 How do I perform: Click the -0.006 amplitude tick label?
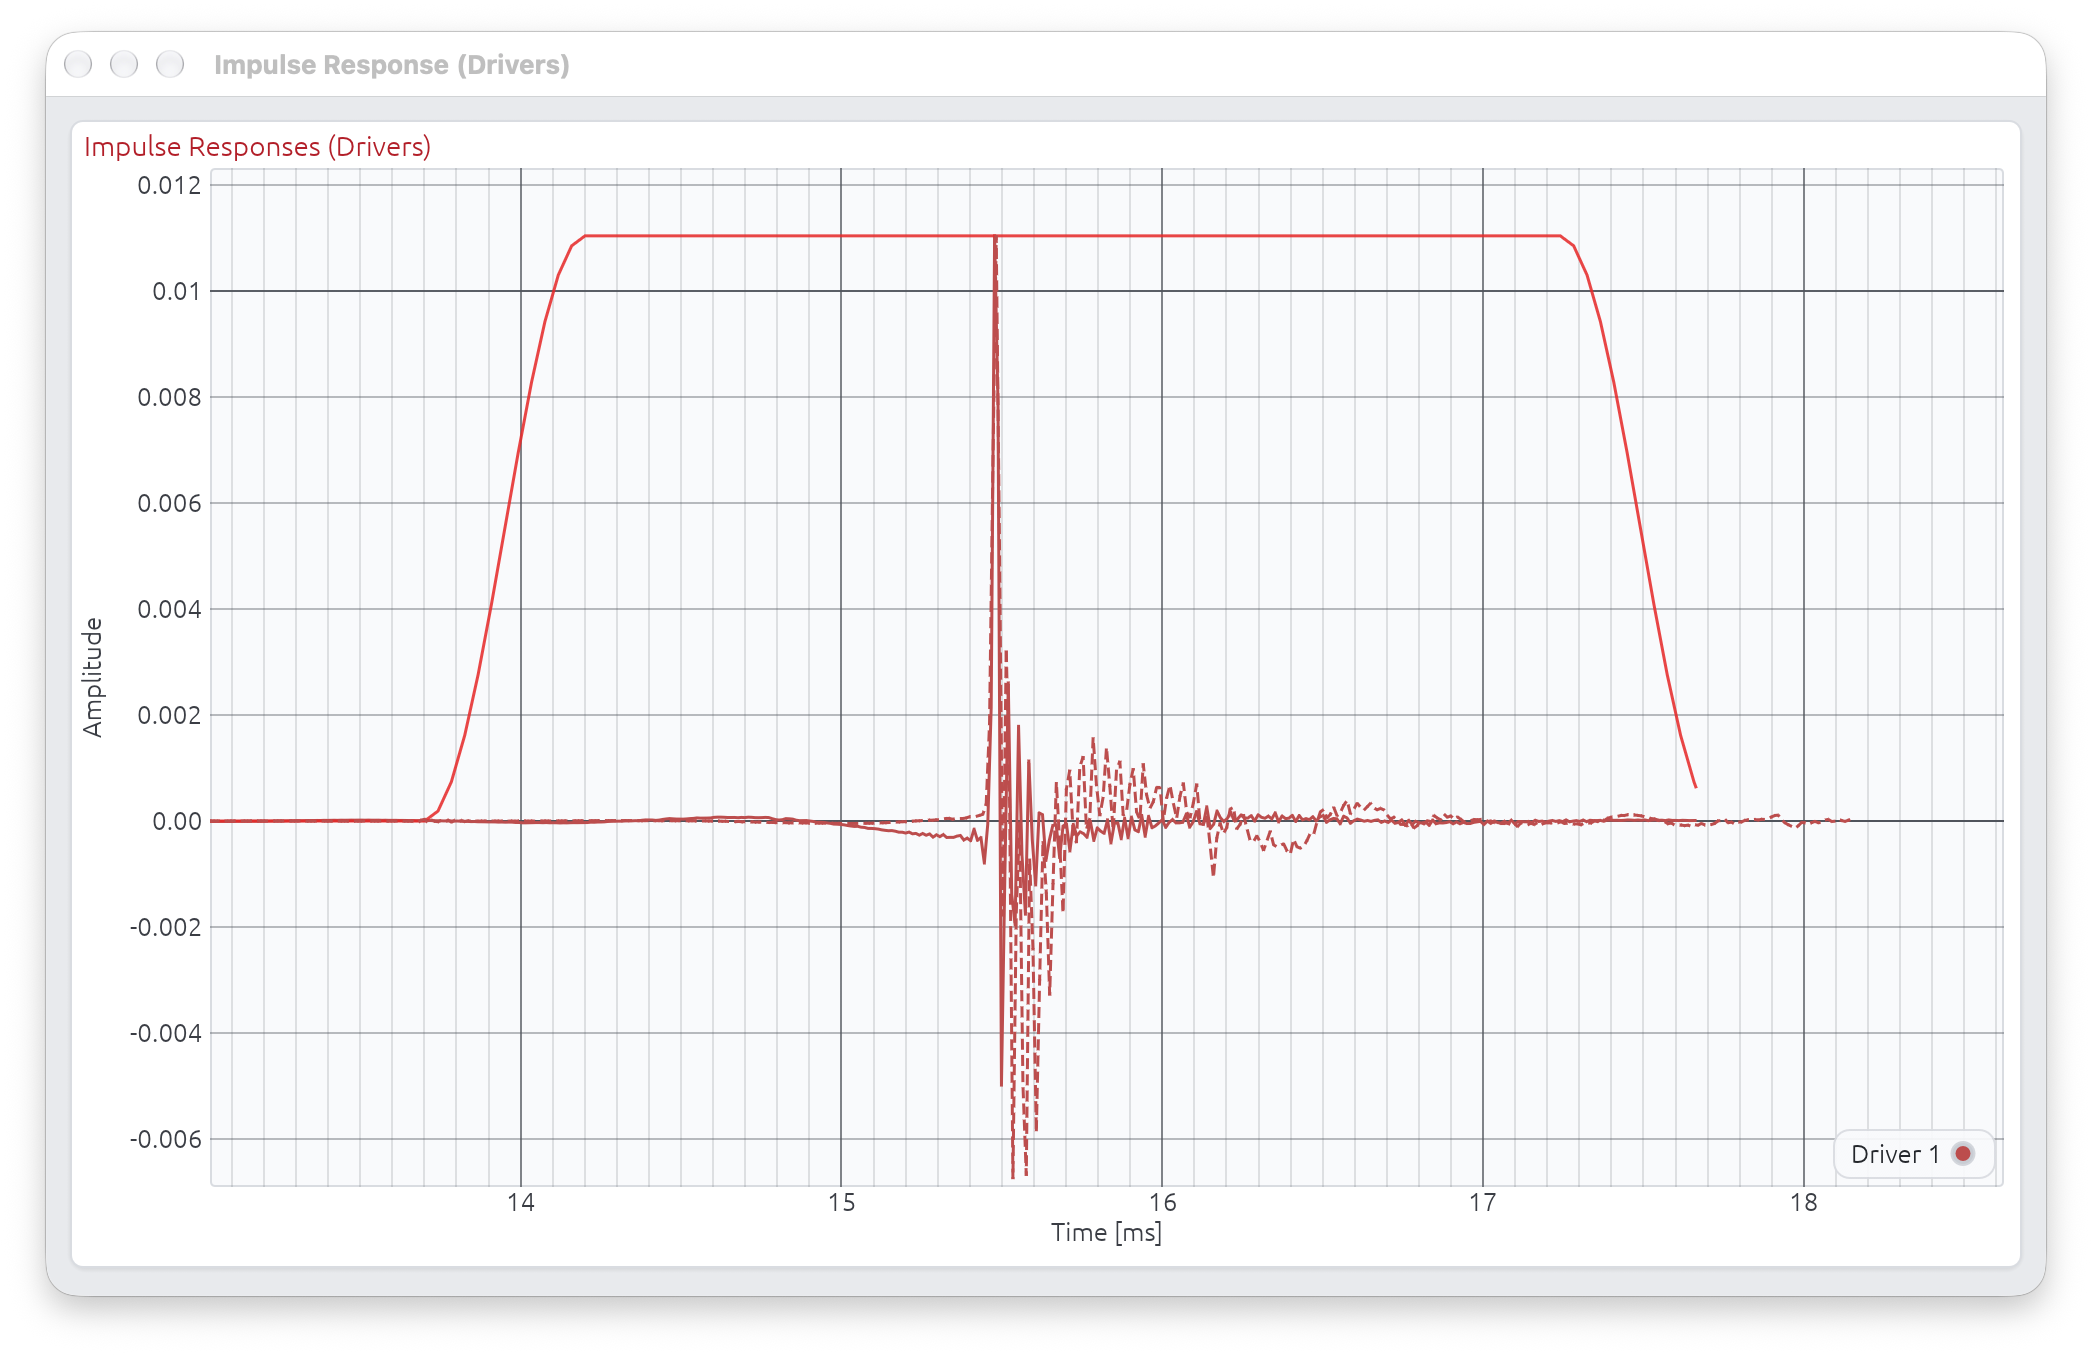(165, 1139)
